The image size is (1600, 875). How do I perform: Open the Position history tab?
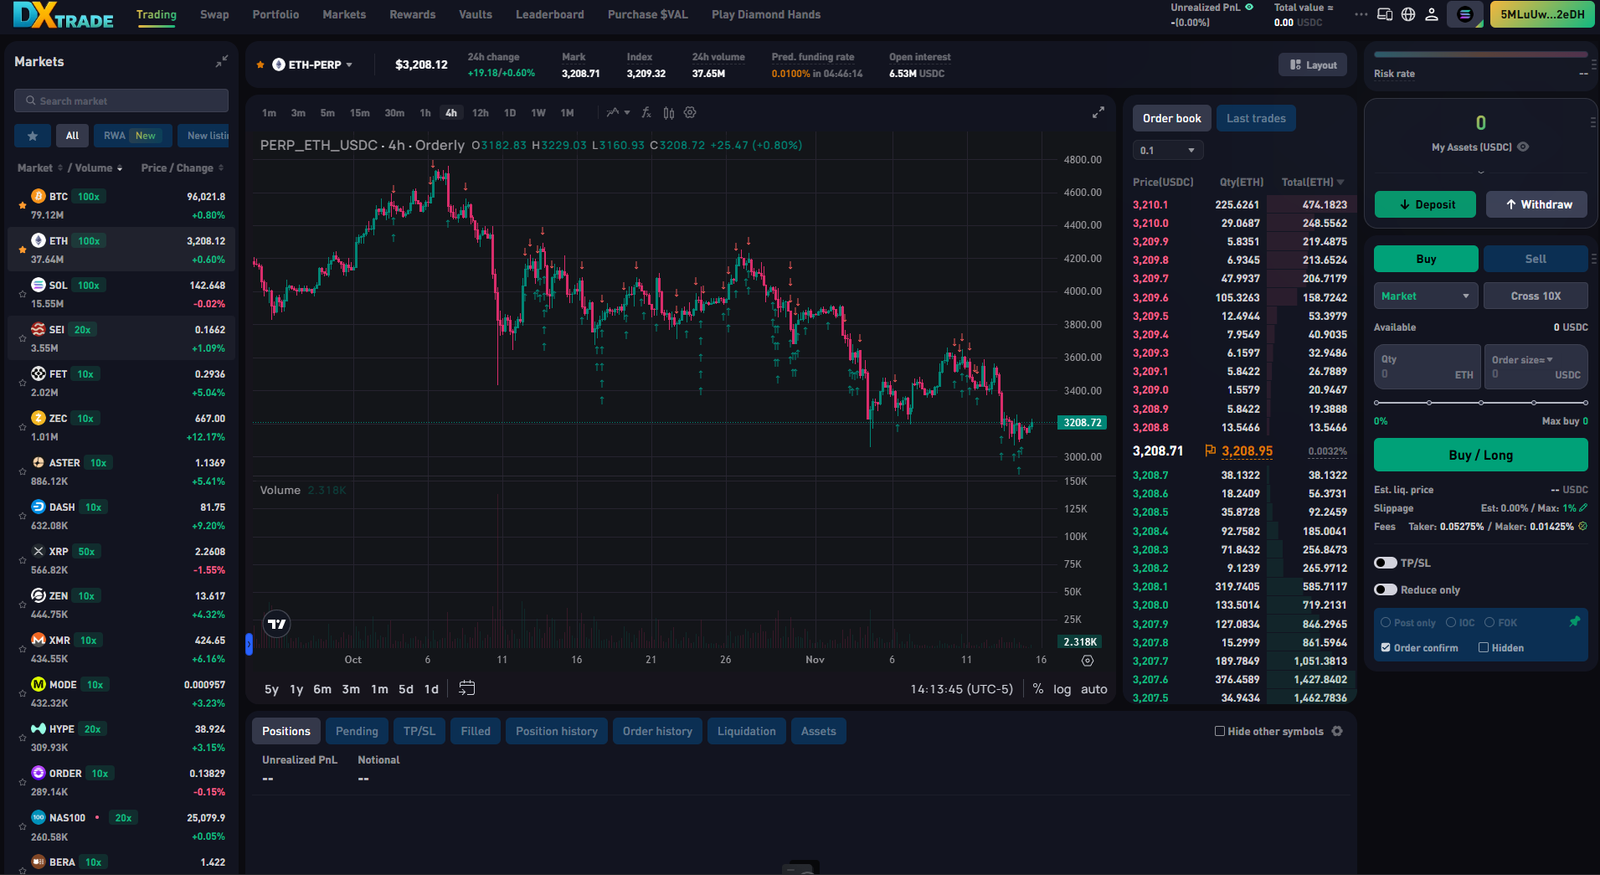[557, 731]
